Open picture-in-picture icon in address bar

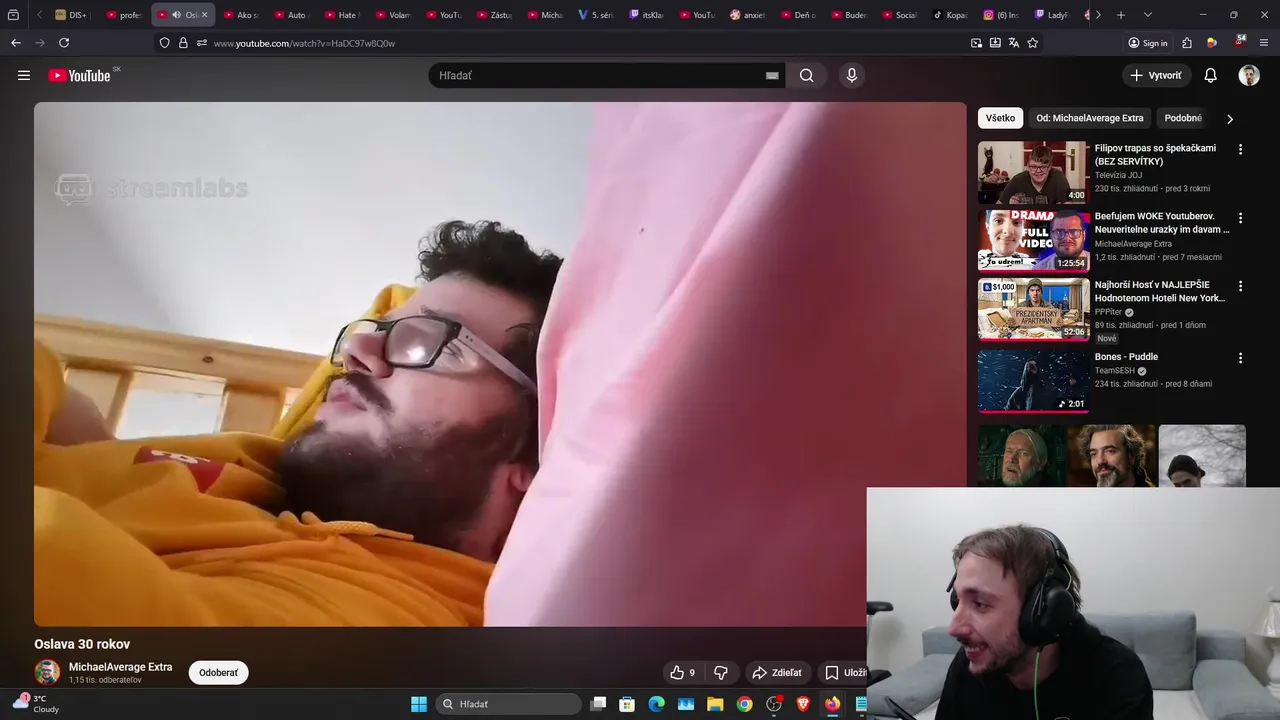pos(976,43)
